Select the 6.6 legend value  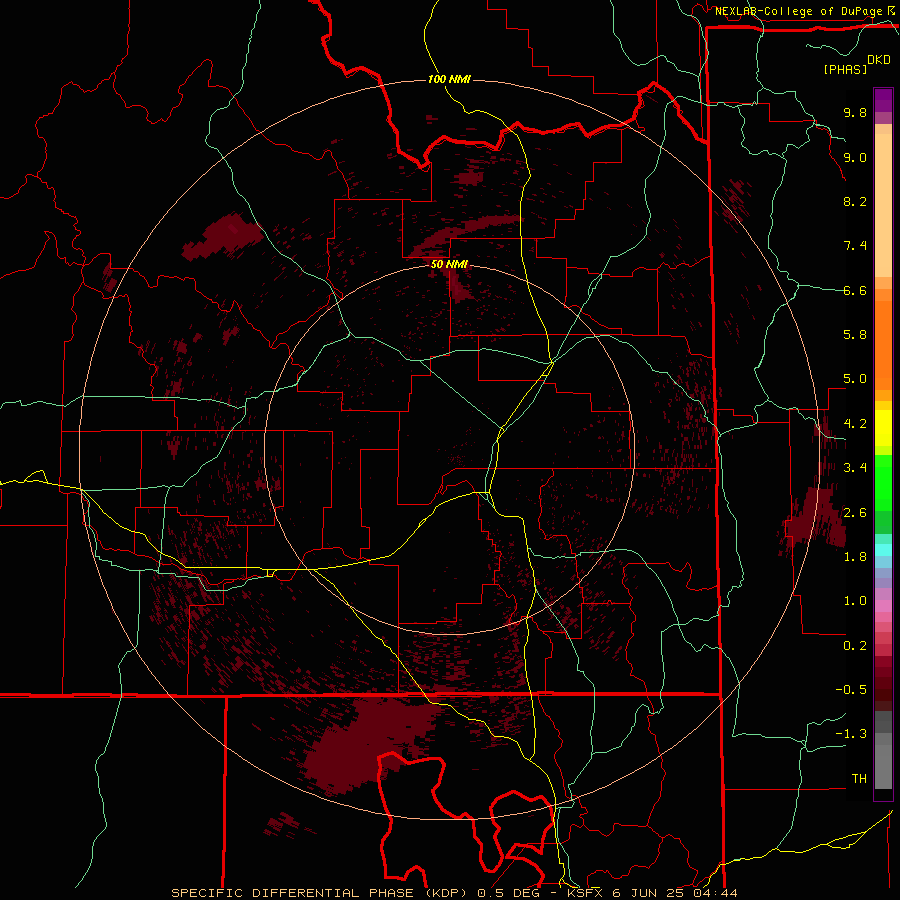click(x=855, y=290)
